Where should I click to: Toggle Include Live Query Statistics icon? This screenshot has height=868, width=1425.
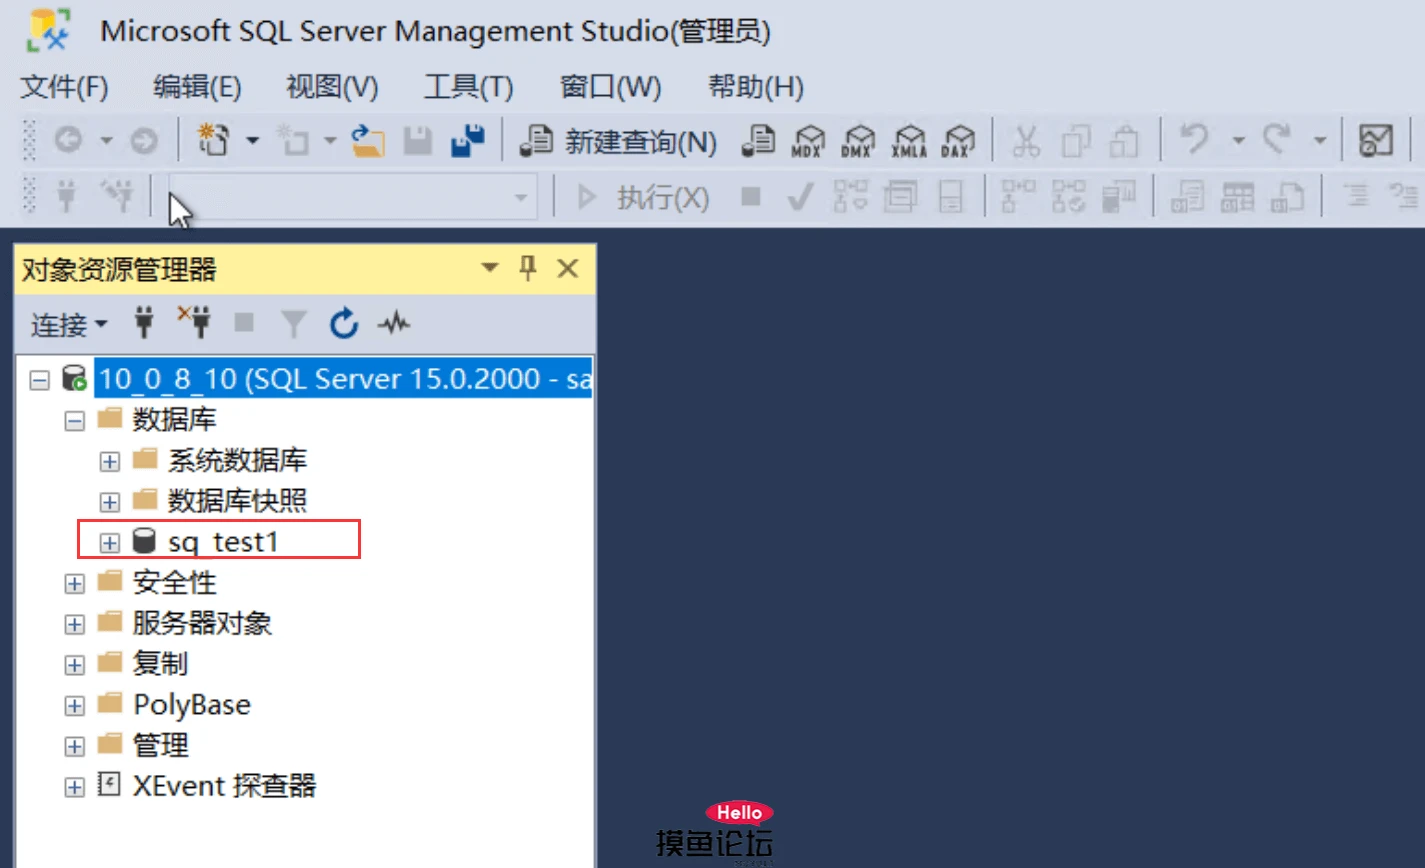[1069, 196]
